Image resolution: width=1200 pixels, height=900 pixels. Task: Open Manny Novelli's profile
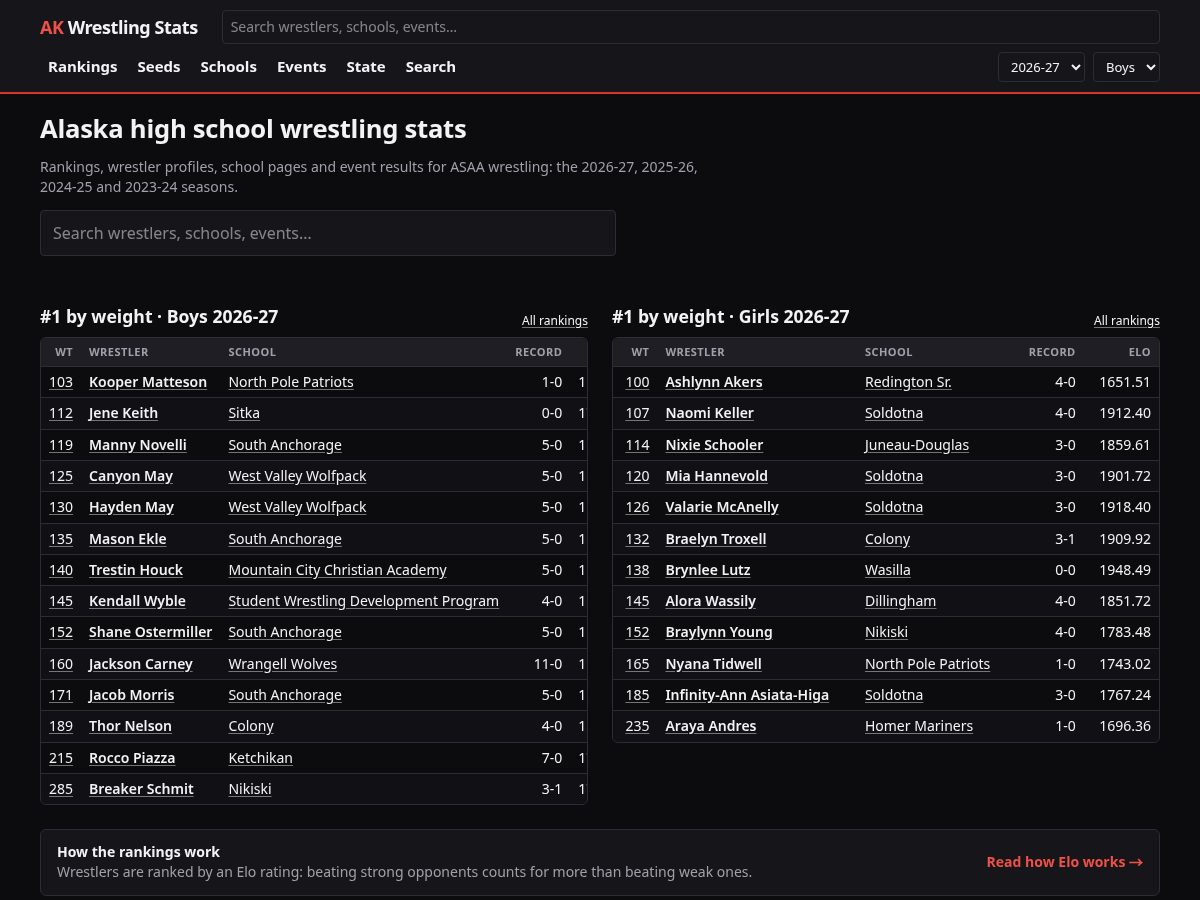138,445
